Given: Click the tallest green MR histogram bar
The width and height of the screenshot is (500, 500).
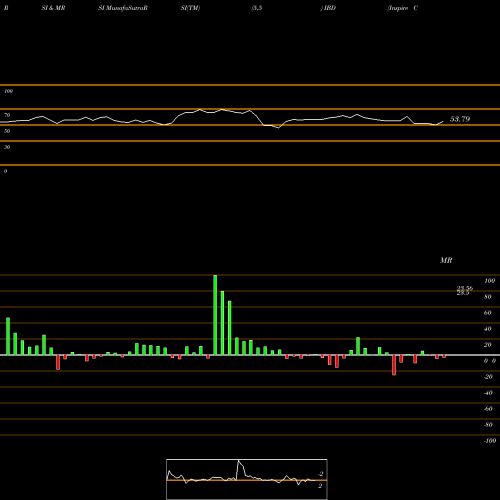Looking at the screenshot, I should 215,315.
